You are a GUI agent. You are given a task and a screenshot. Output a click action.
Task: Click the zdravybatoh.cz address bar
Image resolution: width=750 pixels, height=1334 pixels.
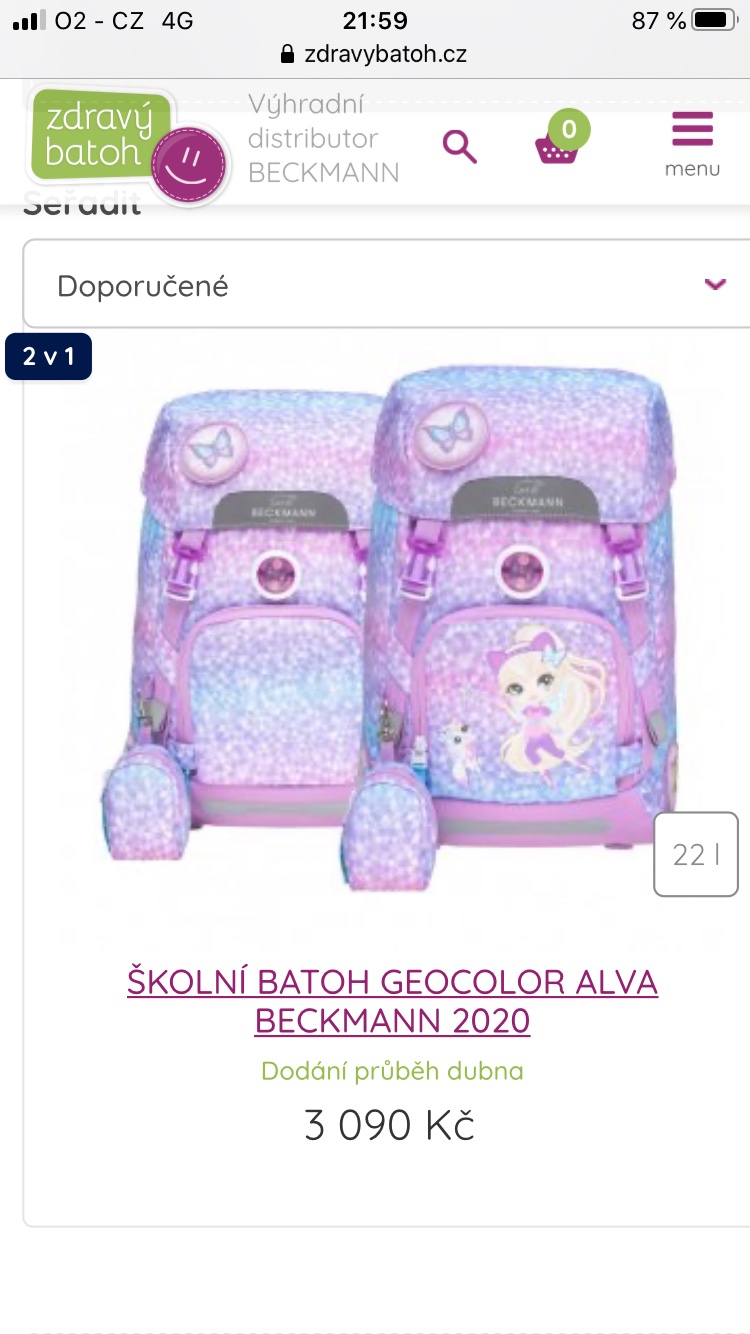point(375,54)
